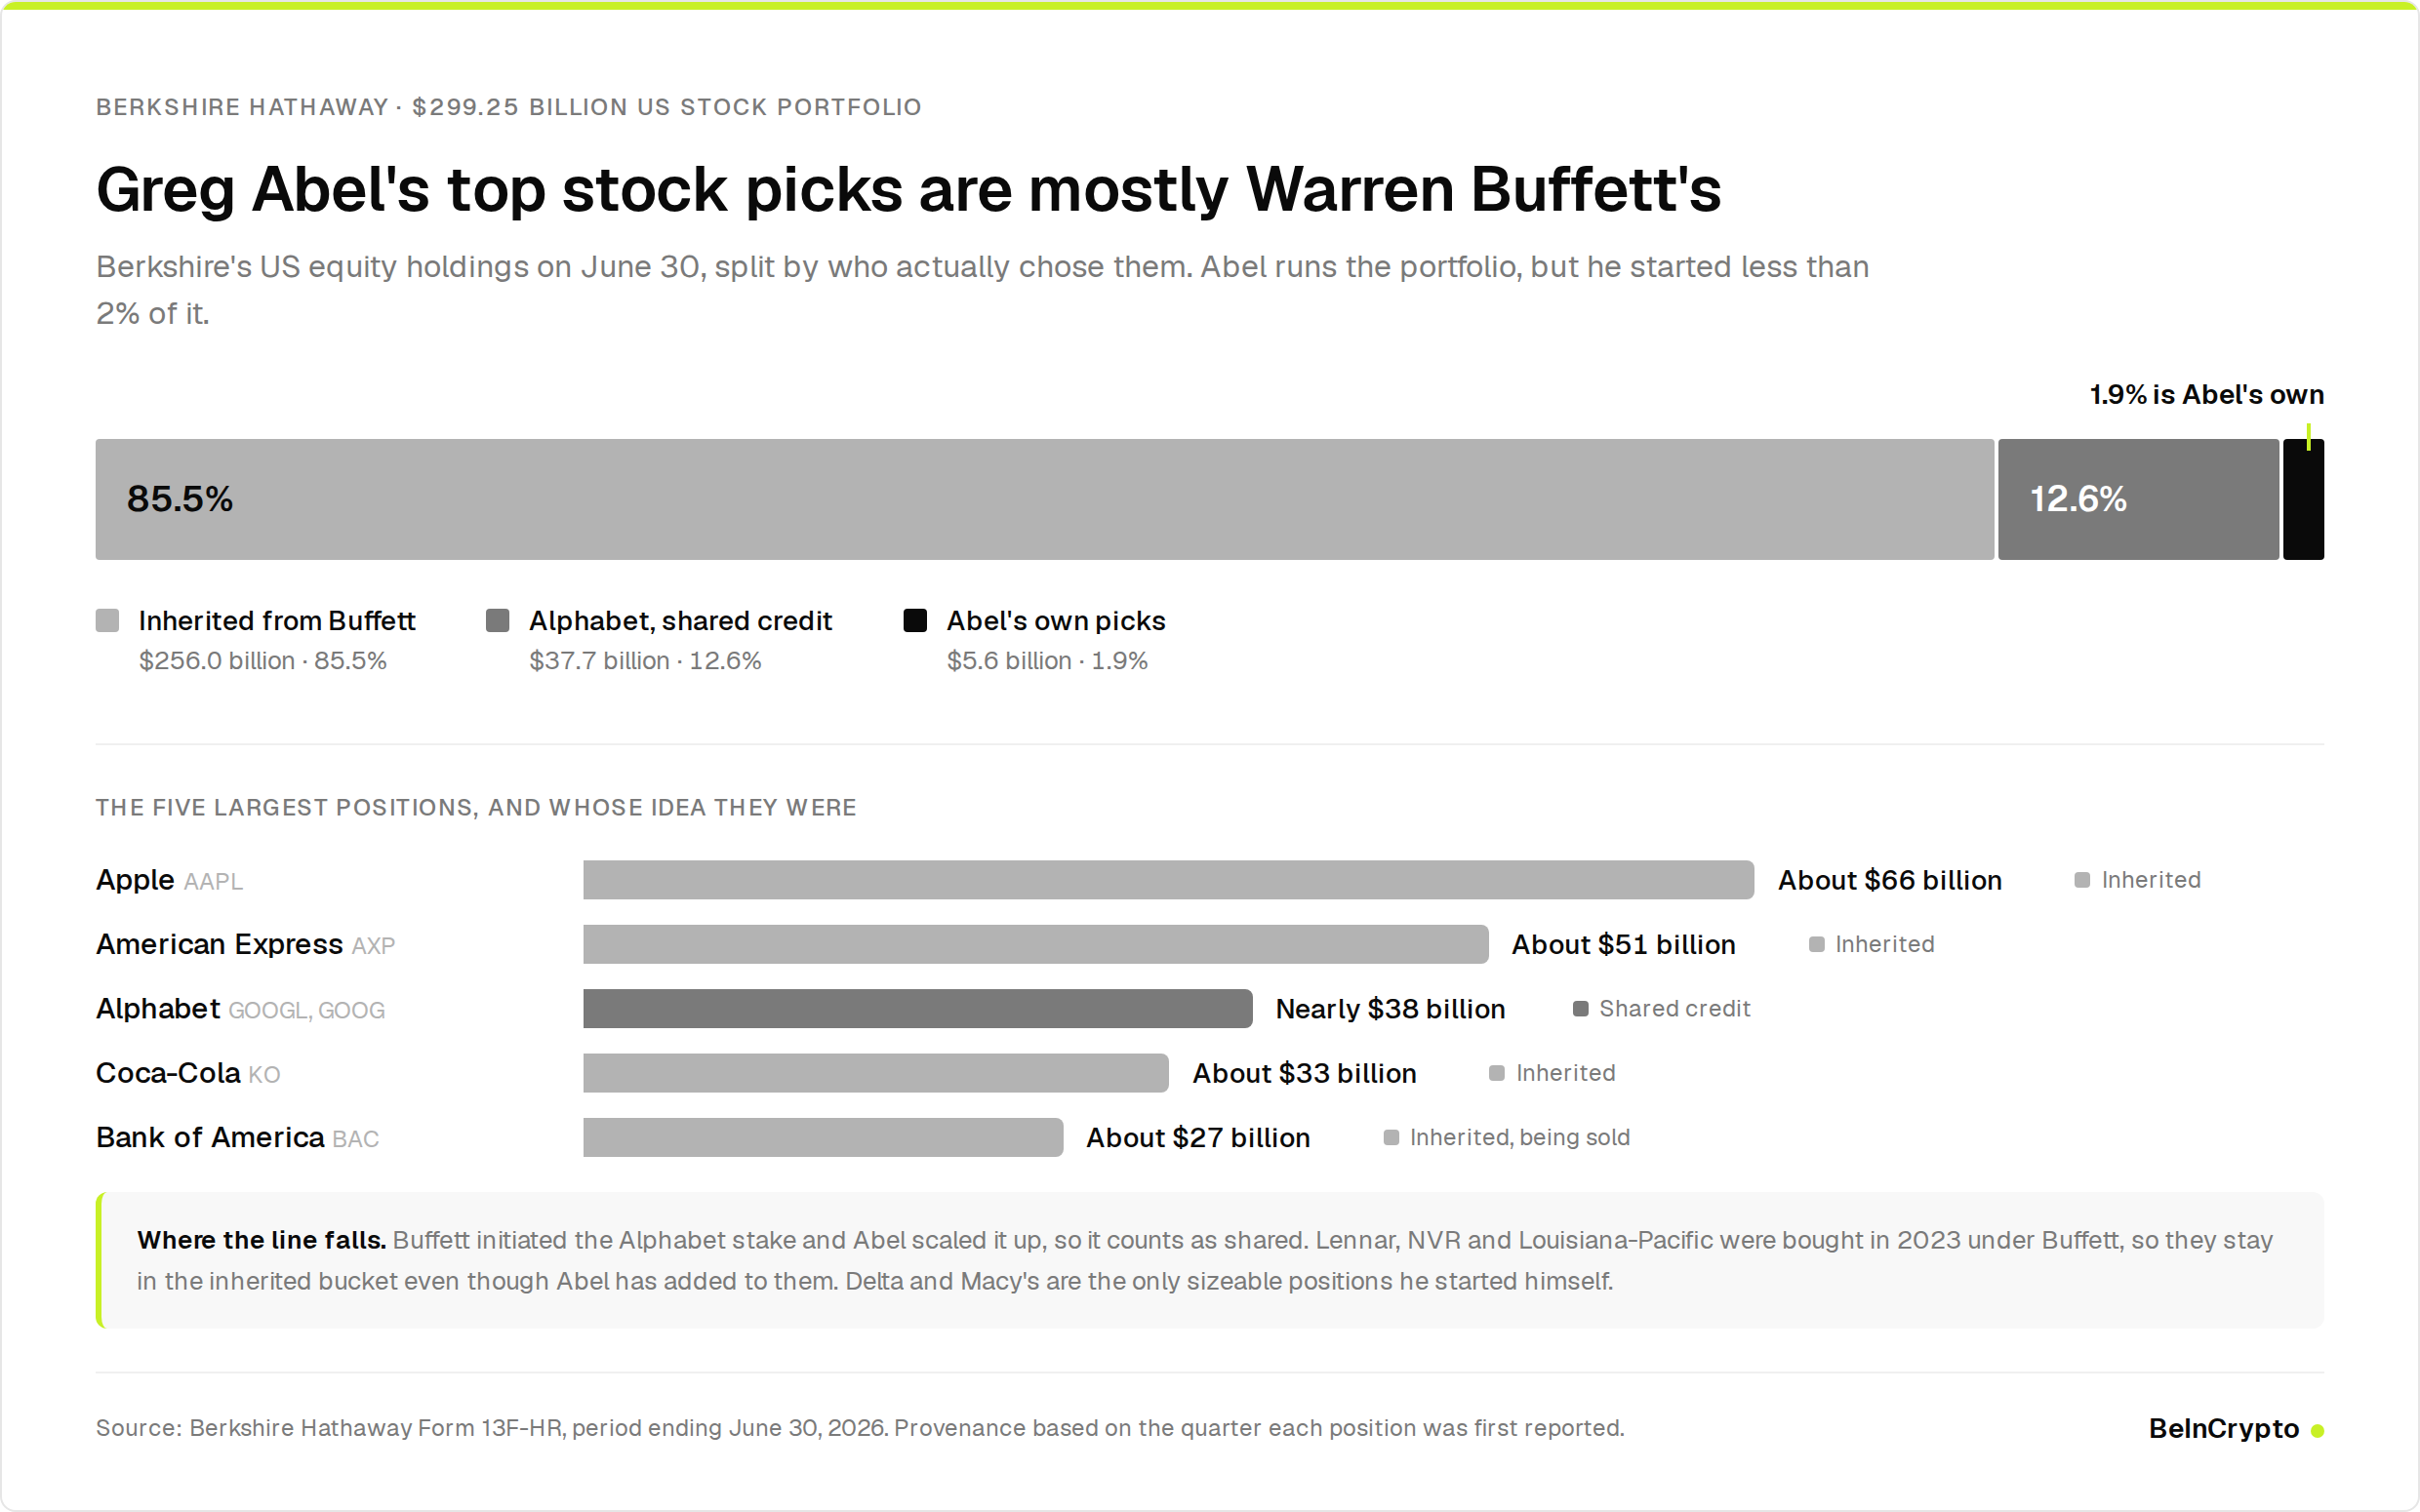Click the Alphabet shared credit legend swatch
The width and height of the screenshot is (2420, 1512).
(497, 620)
